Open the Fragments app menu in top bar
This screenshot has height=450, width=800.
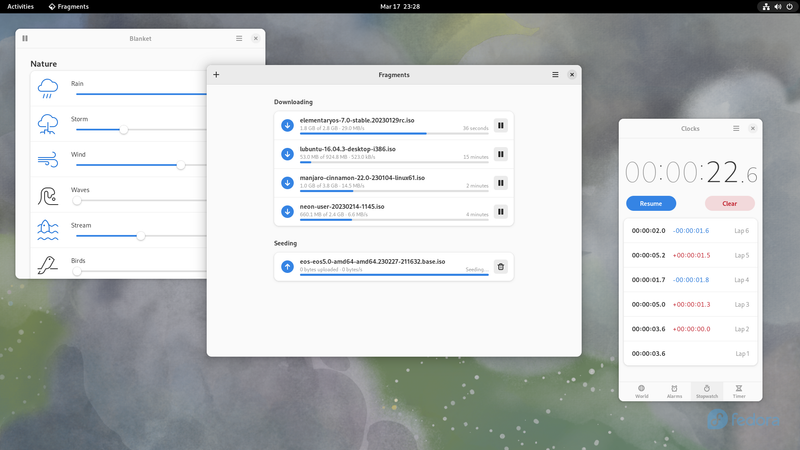(x=68, y=7)
